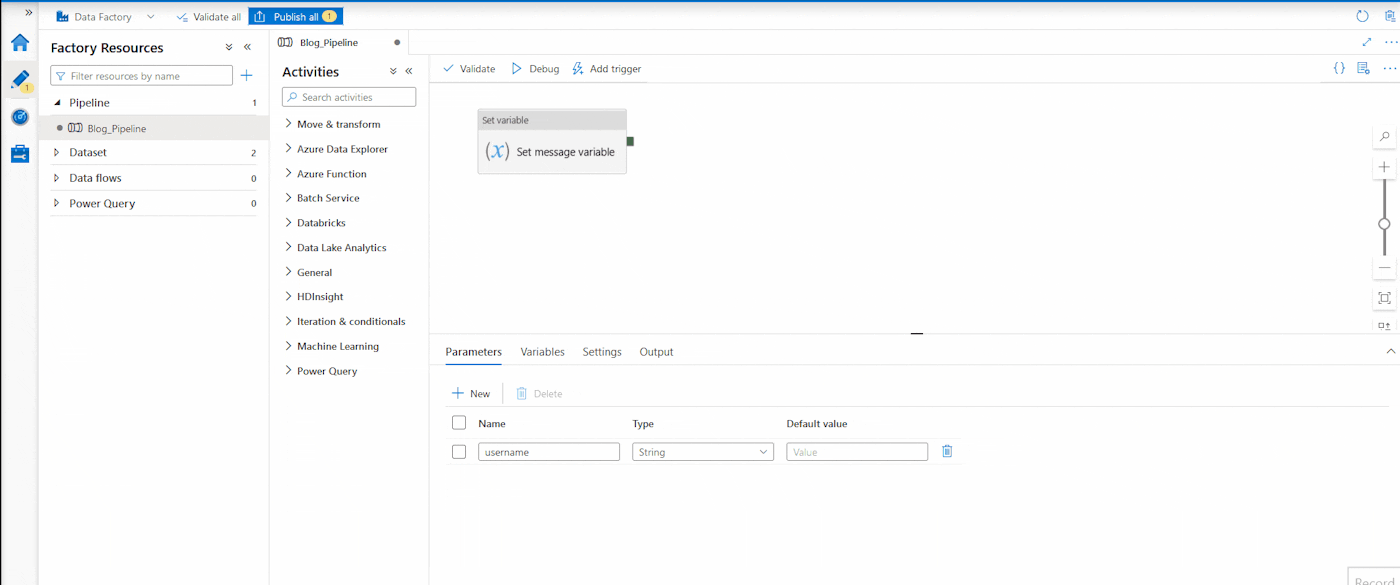Zoom out on the canvas
This screenshot has height=585, width=1400.
point(1385,267)
